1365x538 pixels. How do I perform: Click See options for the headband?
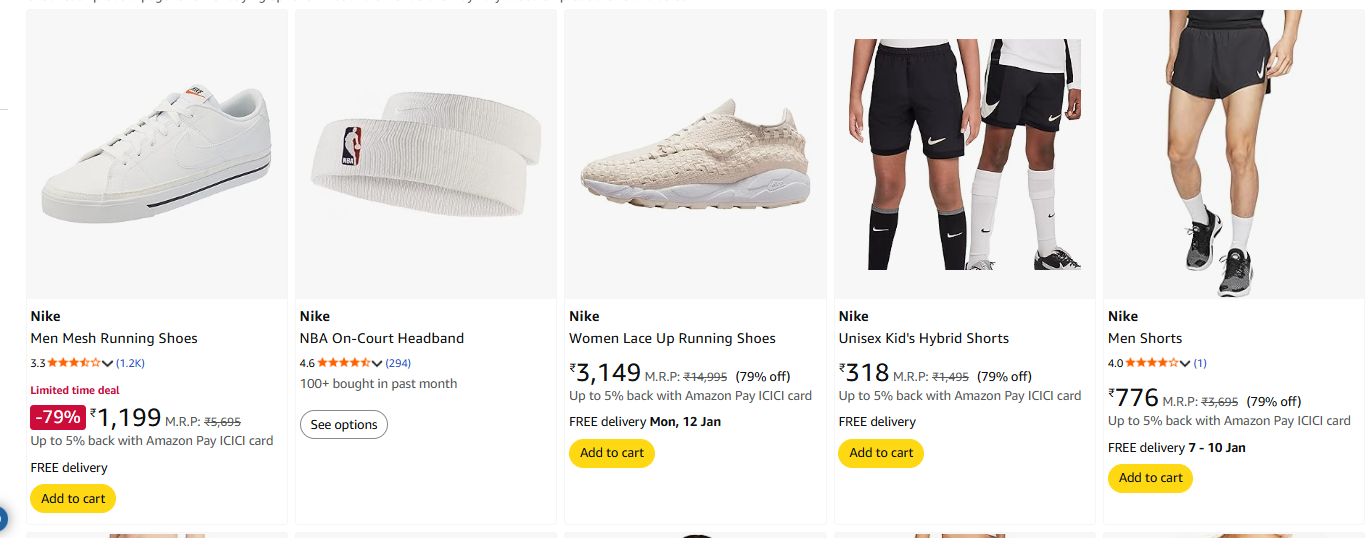(x=344, y=425)
